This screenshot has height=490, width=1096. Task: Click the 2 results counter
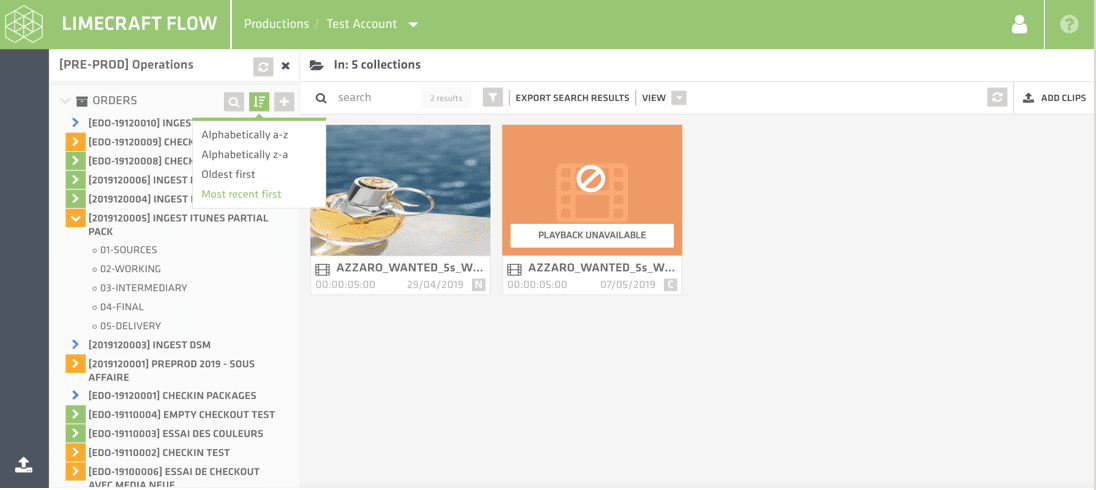coord(446,98)
